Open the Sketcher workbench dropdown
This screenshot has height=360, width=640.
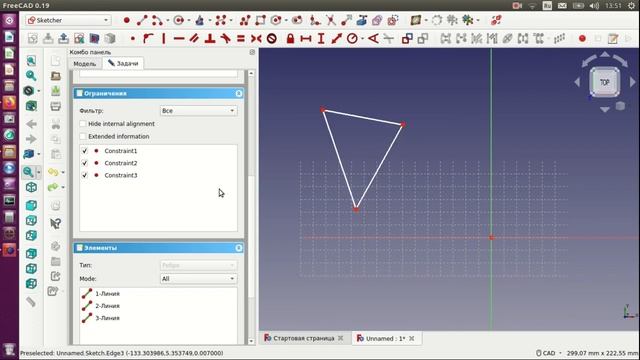coord(68,20)
